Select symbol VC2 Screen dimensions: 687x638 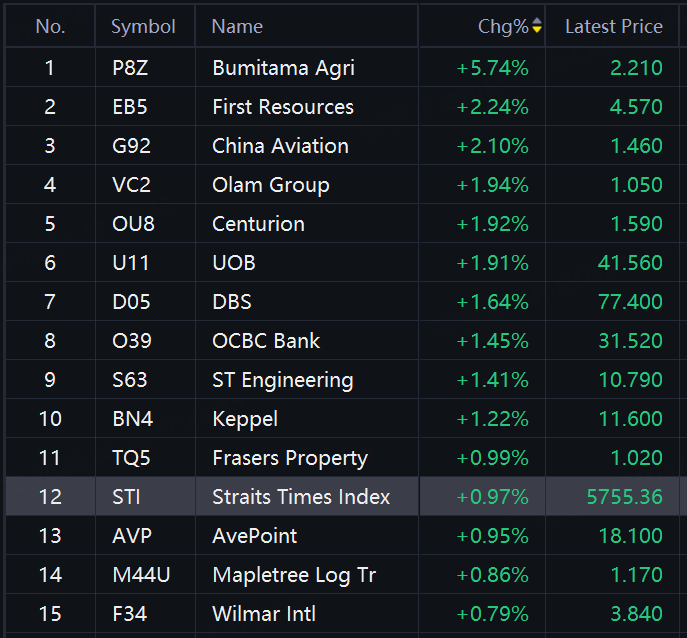(x=131, y=185)
